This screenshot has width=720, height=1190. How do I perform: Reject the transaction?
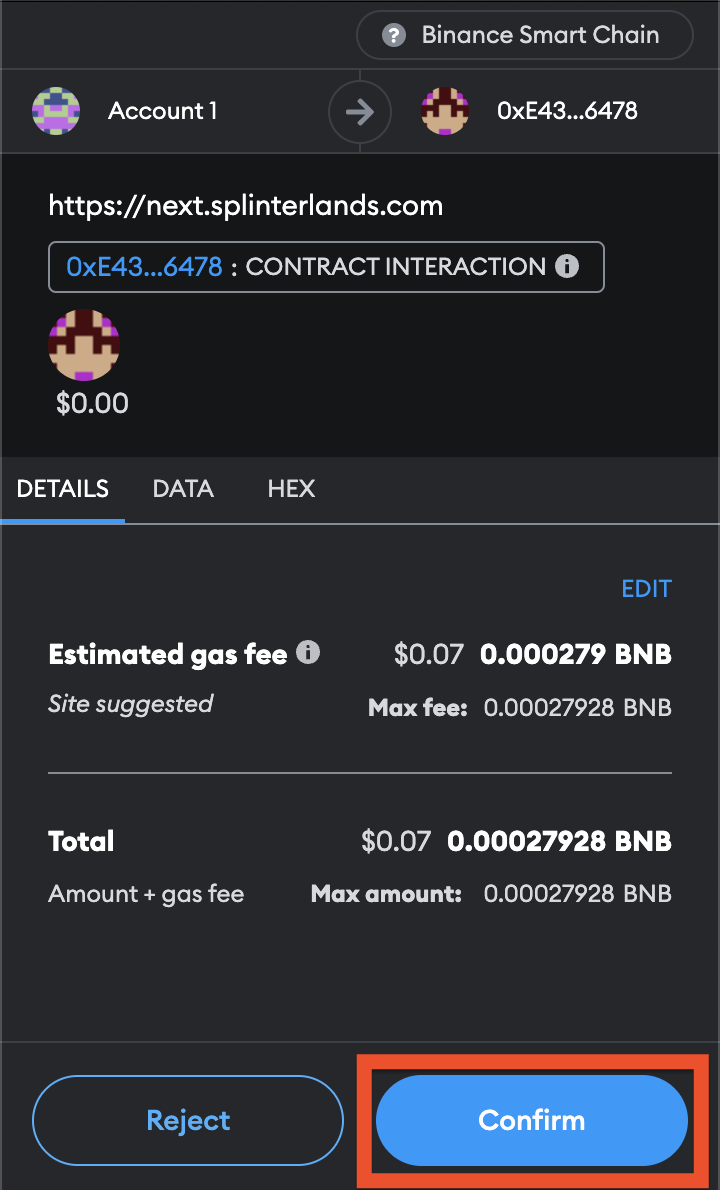(x=188, y=1120)
